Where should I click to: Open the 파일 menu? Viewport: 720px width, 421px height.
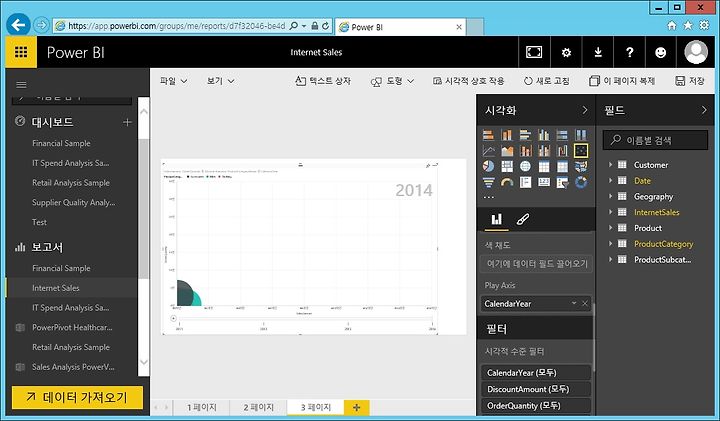pos(174,81)
